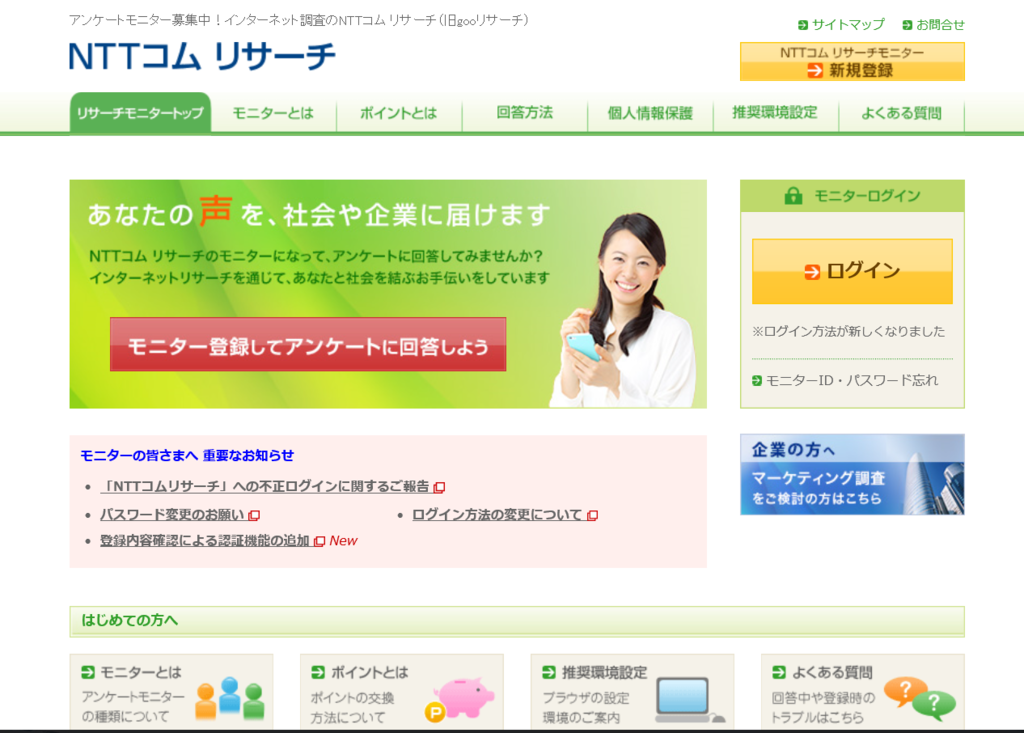
Task: Click external-link icon after 登録内容確認による認証機能の追加
Action: (x=319, y=541)
